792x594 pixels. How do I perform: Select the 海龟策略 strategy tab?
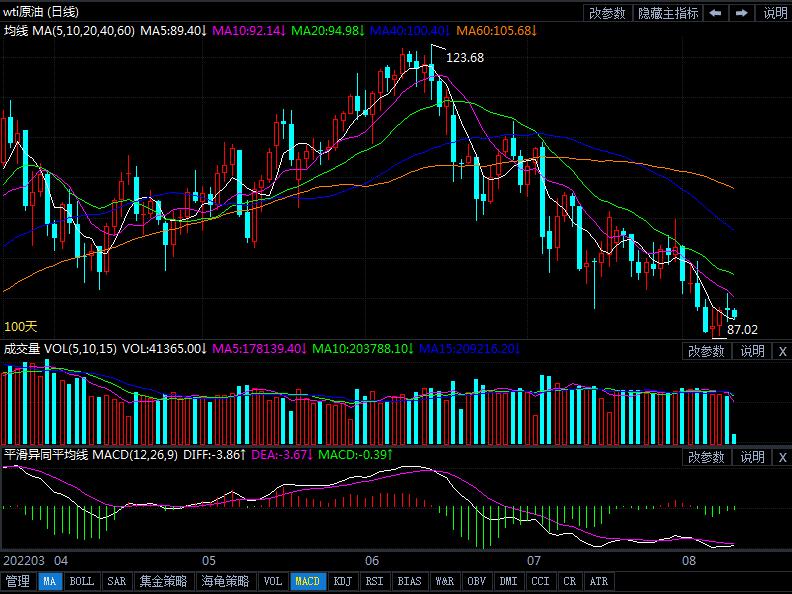[224, 581]
